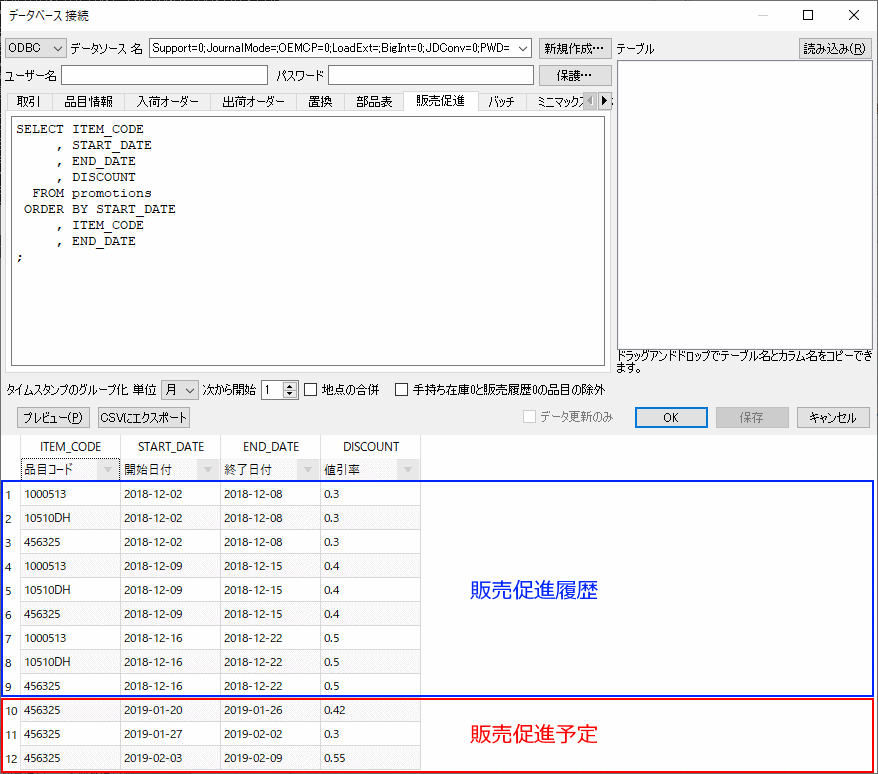The width and height of the screenshot is (878, 774).
Task: Expand the データソース名 combo box
Action: click(x=524, y=48)
